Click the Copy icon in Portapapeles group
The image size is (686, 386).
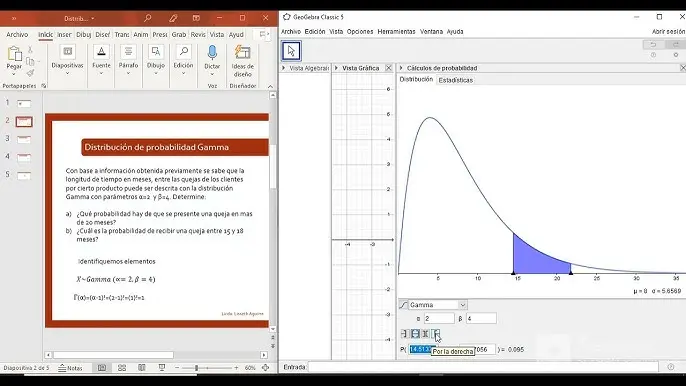click(30, 61)
